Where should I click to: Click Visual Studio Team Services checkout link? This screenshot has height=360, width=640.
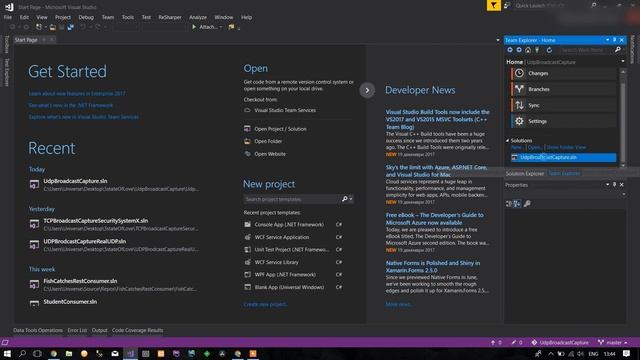pyautogui.click(x=285, y=110)
